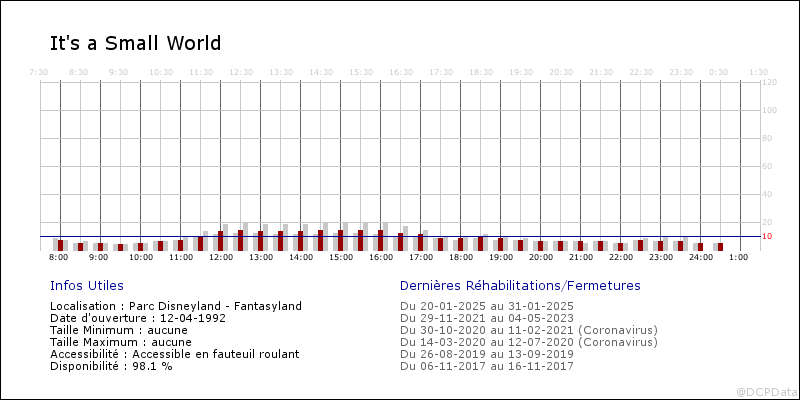The height and width of the screenshot is (400, 800).
Task: Click the red 10 average value label
Action: click(x=766, y=237)
